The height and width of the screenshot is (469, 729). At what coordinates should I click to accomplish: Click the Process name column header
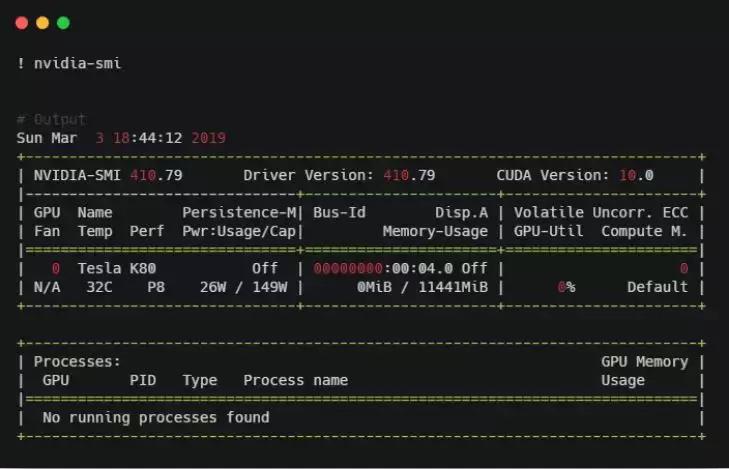point(295,380)
